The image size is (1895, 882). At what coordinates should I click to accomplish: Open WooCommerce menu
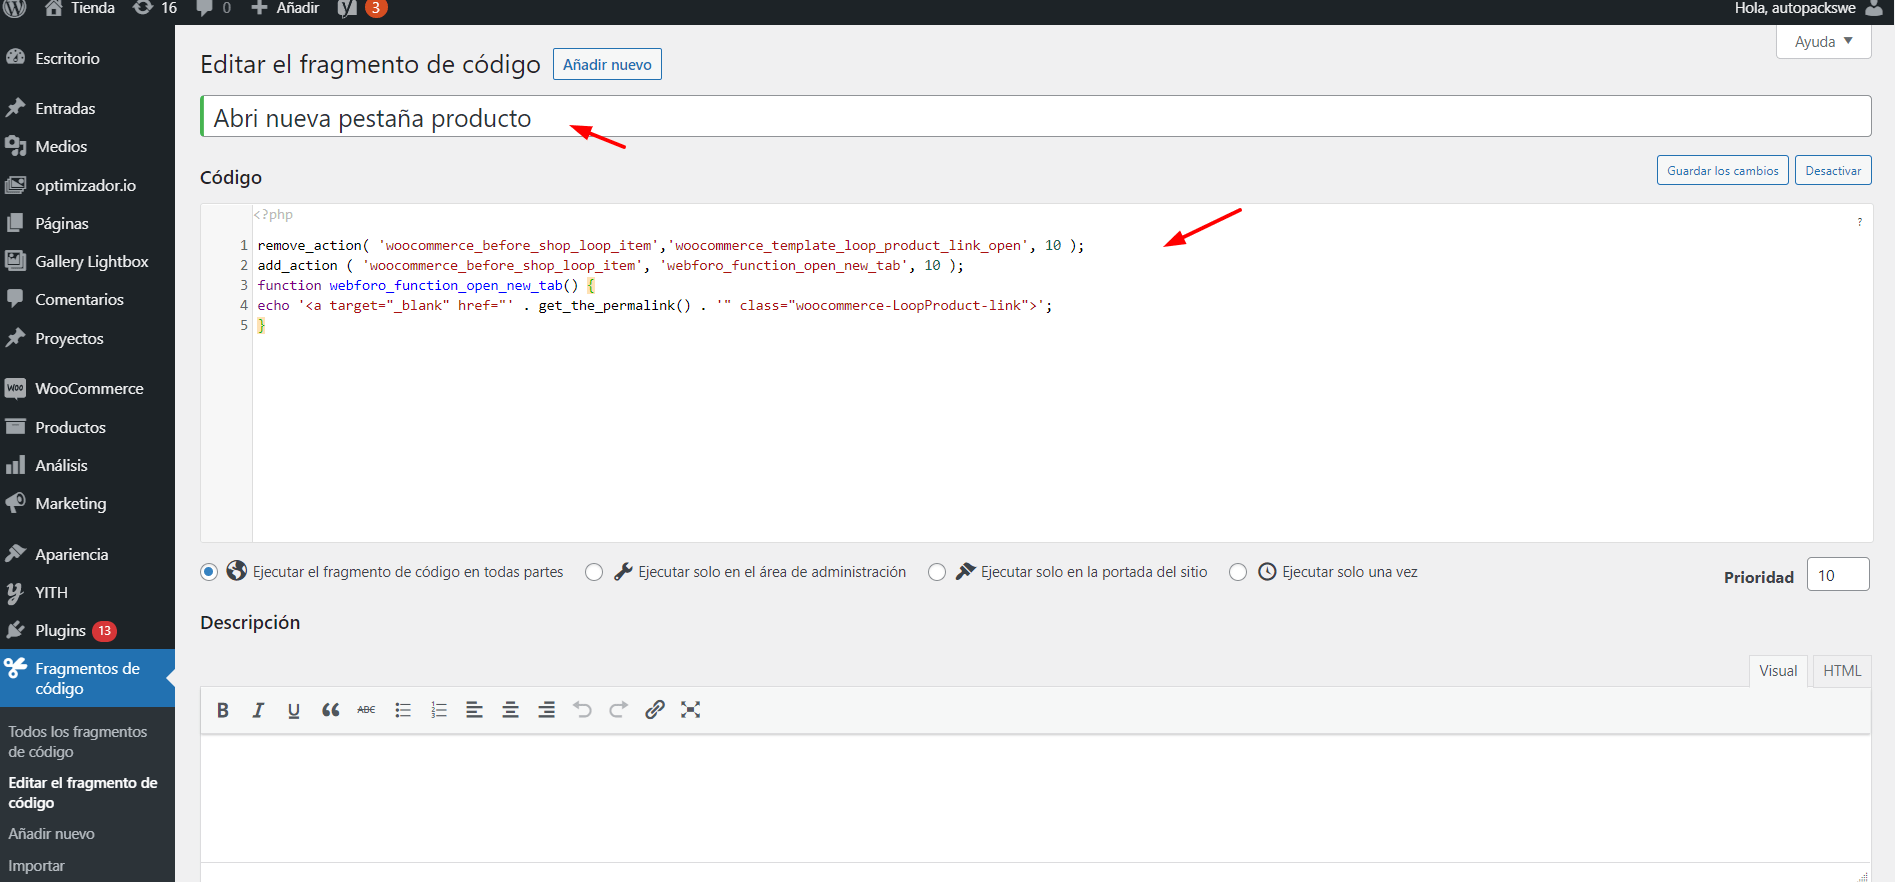[x=87, y=388]
